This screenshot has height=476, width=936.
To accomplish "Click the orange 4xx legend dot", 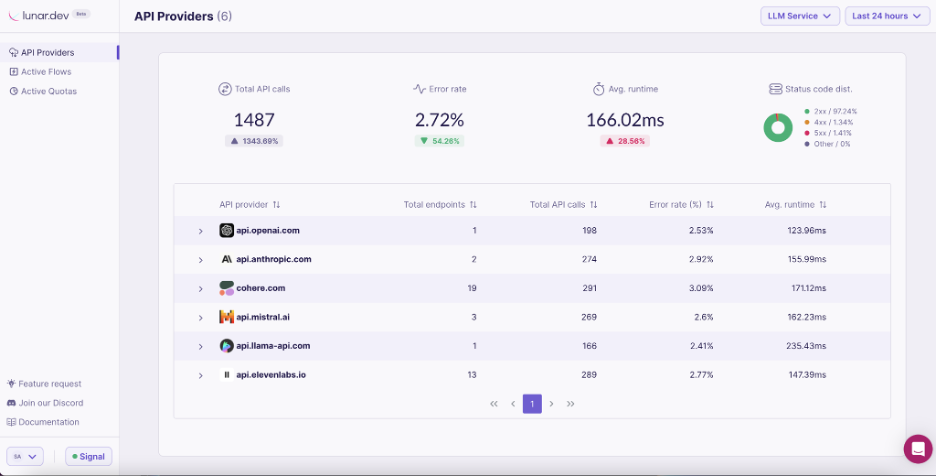I will (807, 122).
